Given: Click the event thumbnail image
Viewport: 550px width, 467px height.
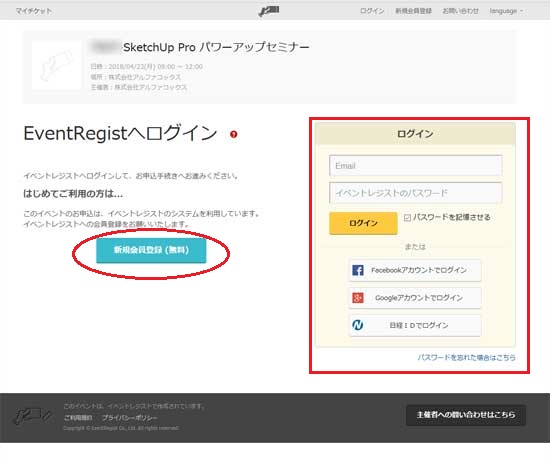Looking at the screenshot, I should pos(56,66).
